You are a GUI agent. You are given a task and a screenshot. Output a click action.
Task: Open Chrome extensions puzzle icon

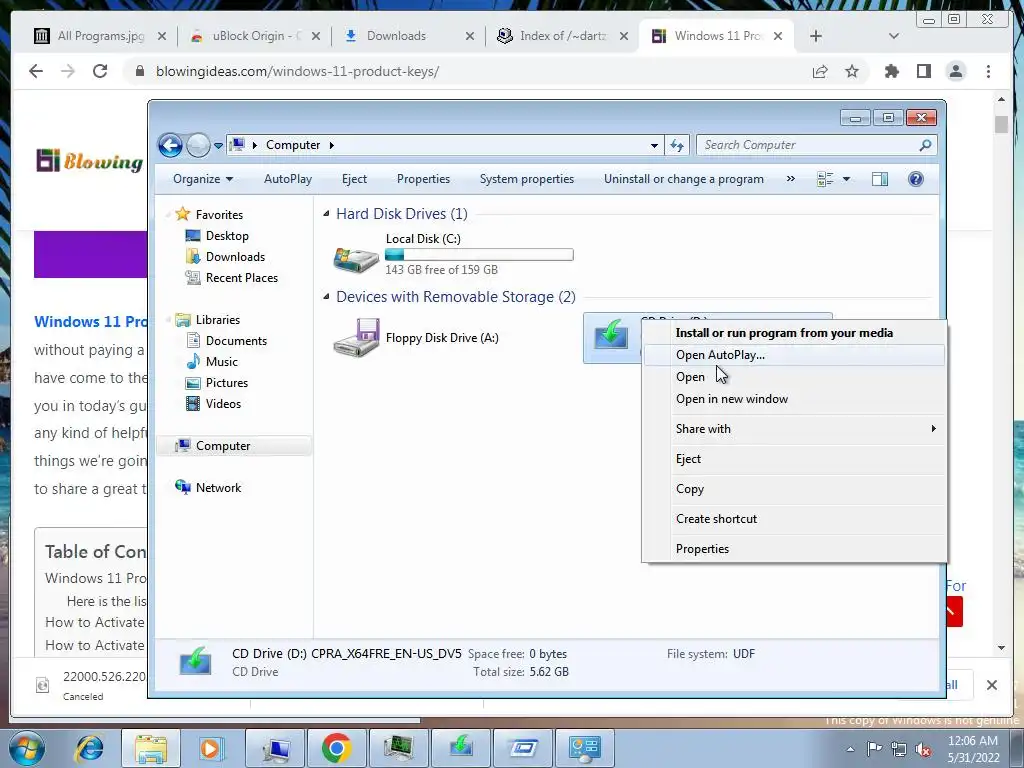point(891,71)
